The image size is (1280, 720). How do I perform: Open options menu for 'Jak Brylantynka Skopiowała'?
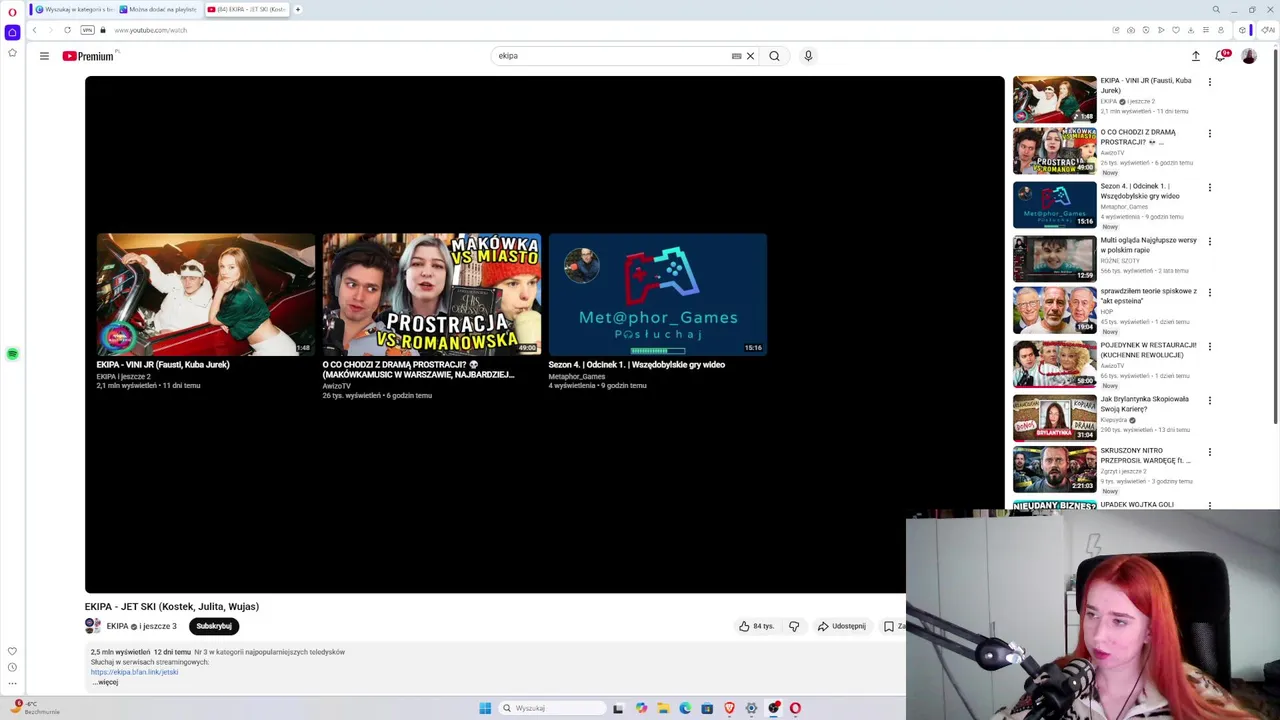pos(1210,400)
